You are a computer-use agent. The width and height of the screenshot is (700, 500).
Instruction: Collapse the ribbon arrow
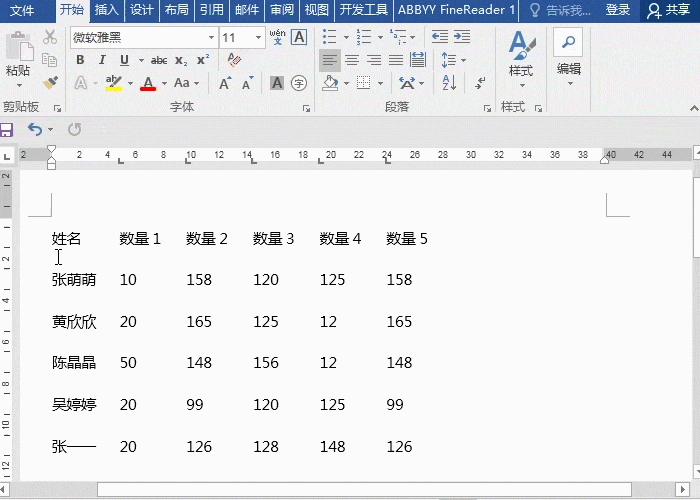click(694, 108)
